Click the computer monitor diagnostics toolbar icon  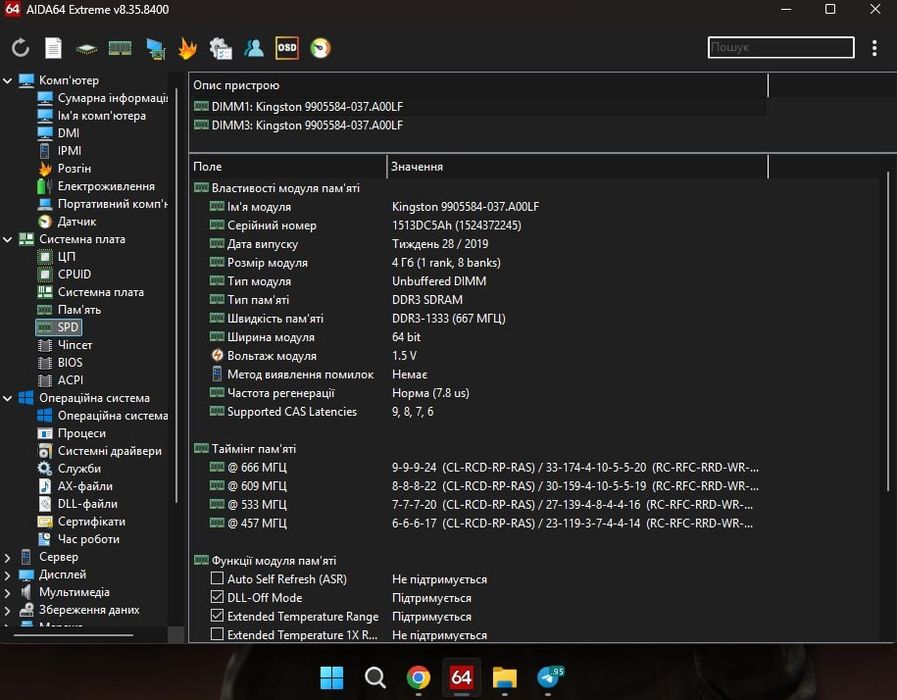pyautogui.click(x=155, y=49)
